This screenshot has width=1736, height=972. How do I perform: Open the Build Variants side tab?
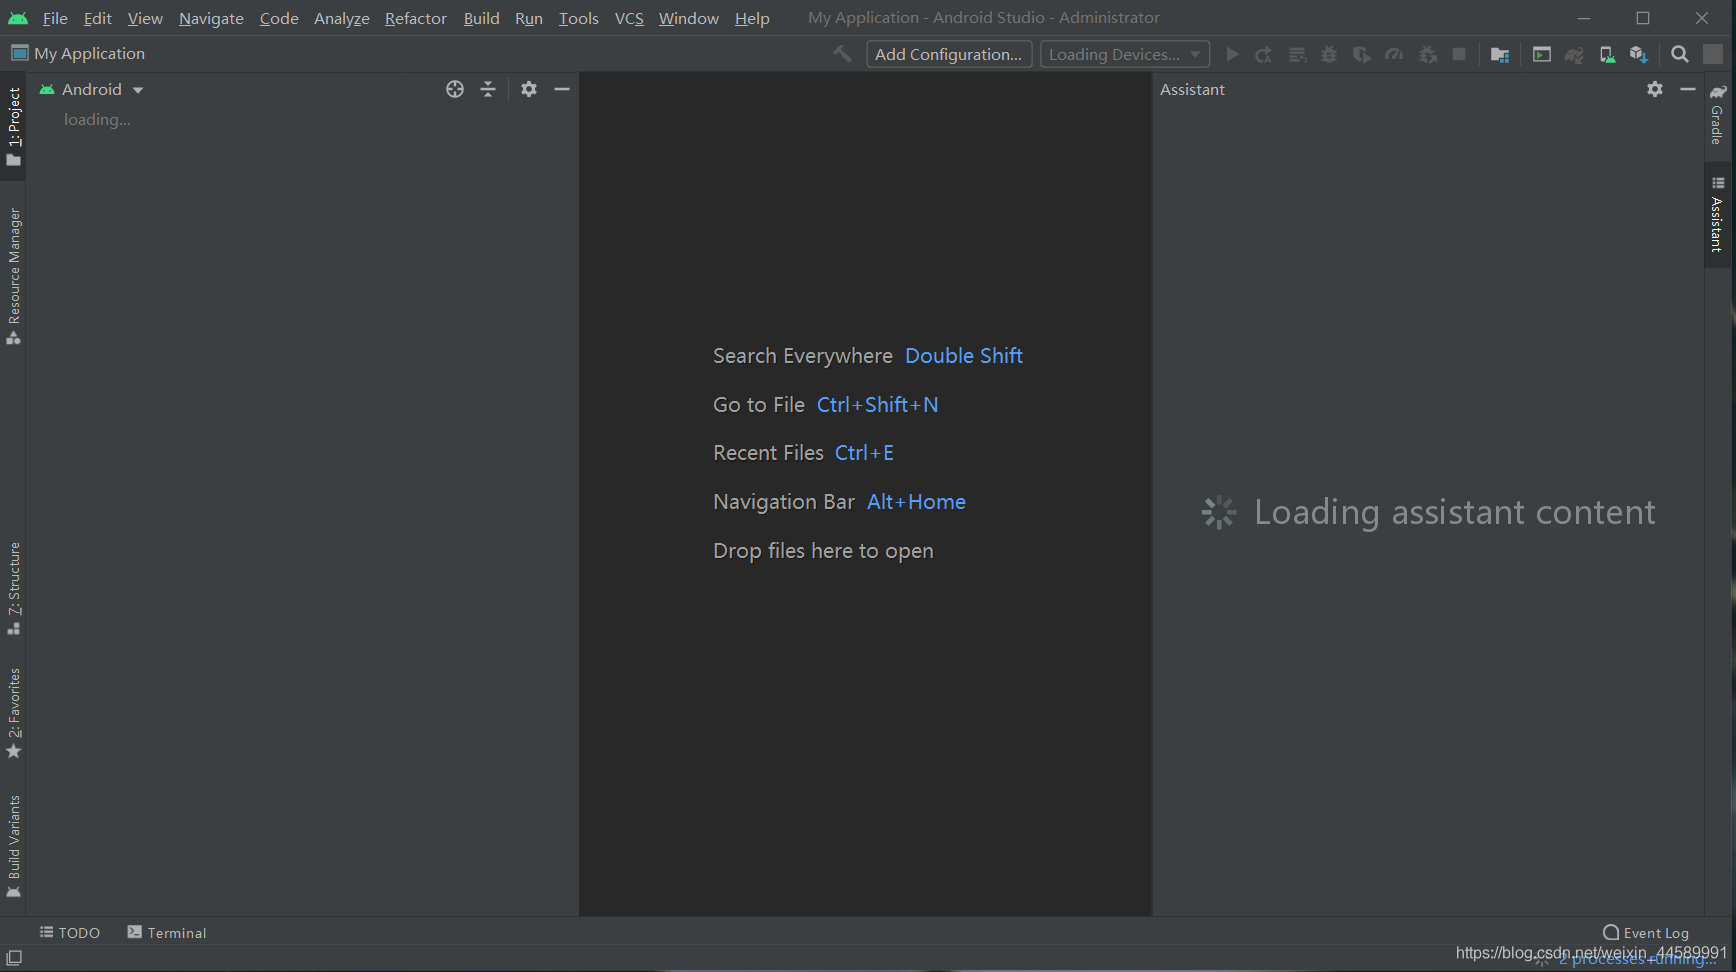(13, 846)
